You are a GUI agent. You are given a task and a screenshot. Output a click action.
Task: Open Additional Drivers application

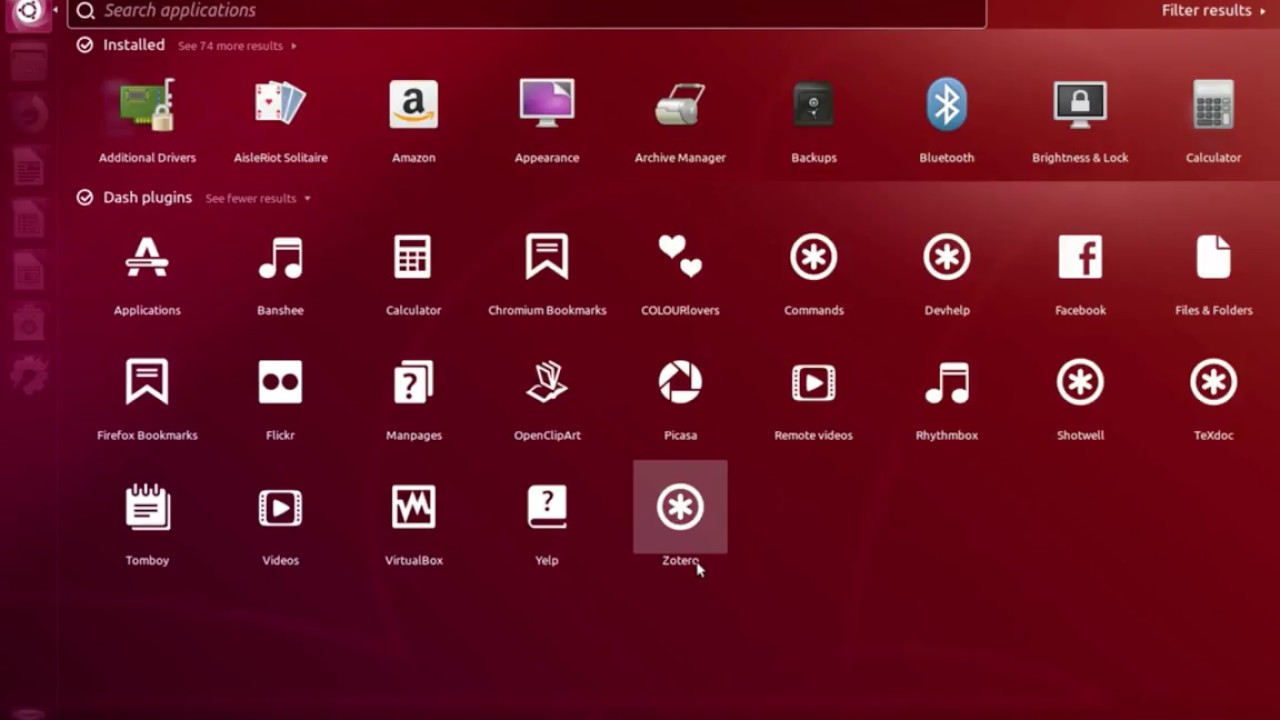coord(147,105)
